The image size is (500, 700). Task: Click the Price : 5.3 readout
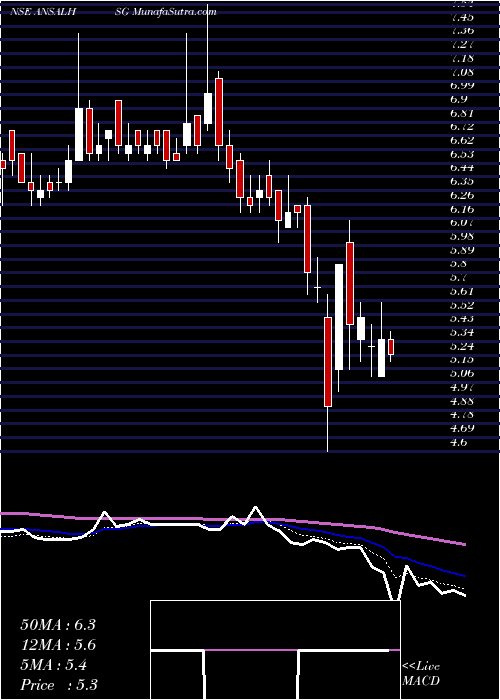(59, 685)
